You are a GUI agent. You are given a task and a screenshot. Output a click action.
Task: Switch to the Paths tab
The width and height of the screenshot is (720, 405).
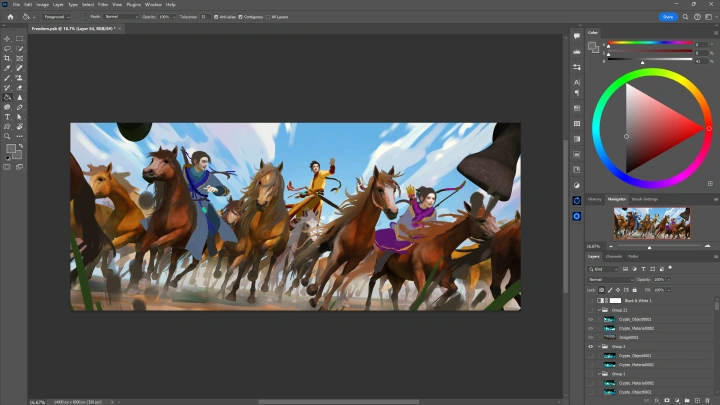click(x=633, y=257)
